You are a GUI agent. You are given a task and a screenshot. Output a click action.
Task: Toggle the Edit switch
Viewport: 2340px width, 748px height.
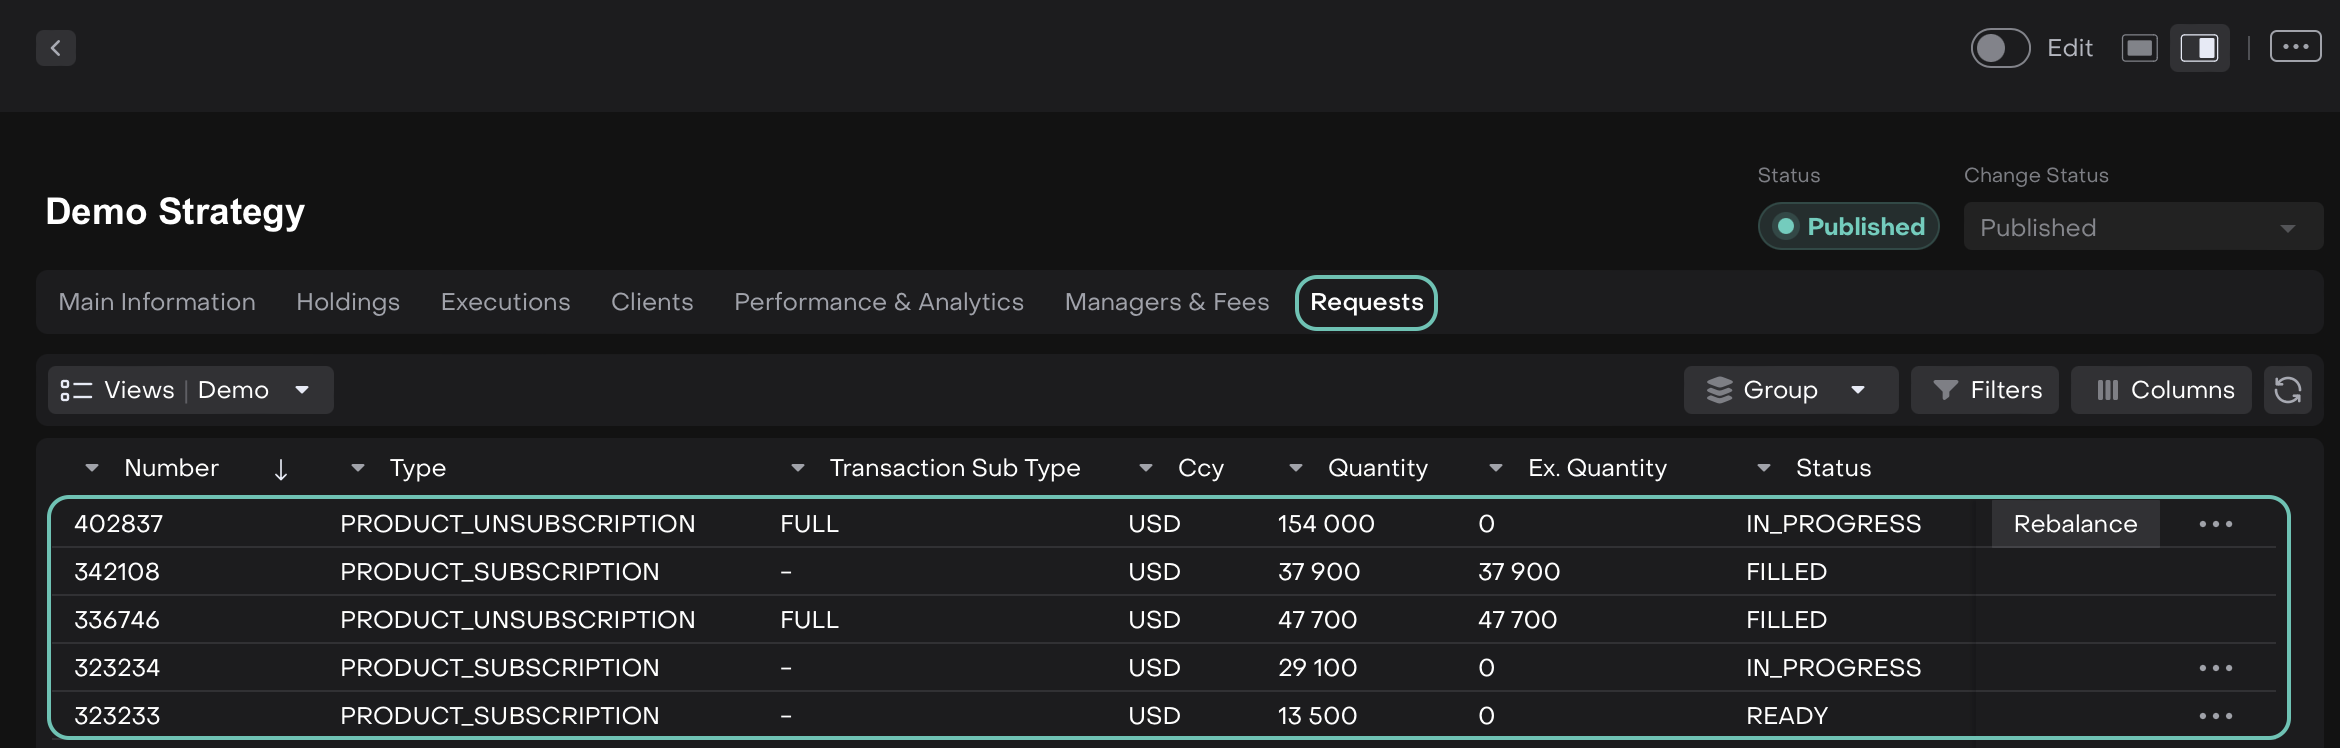[x=2000, y=48]
